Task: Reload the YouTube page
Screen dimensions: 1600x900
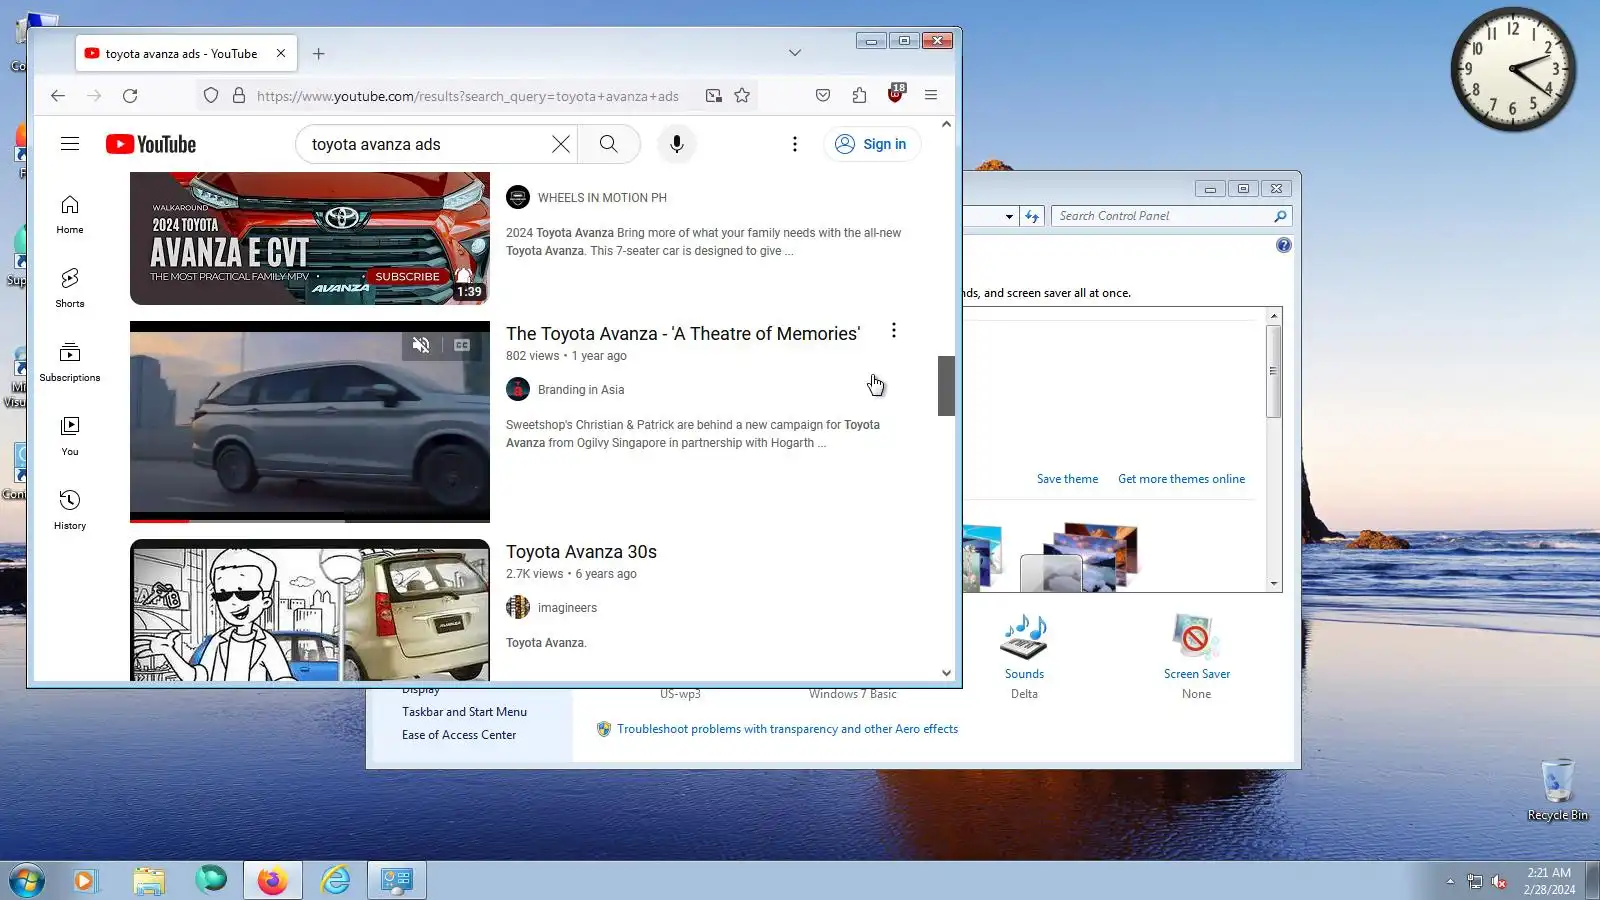Action: [130, 96]
